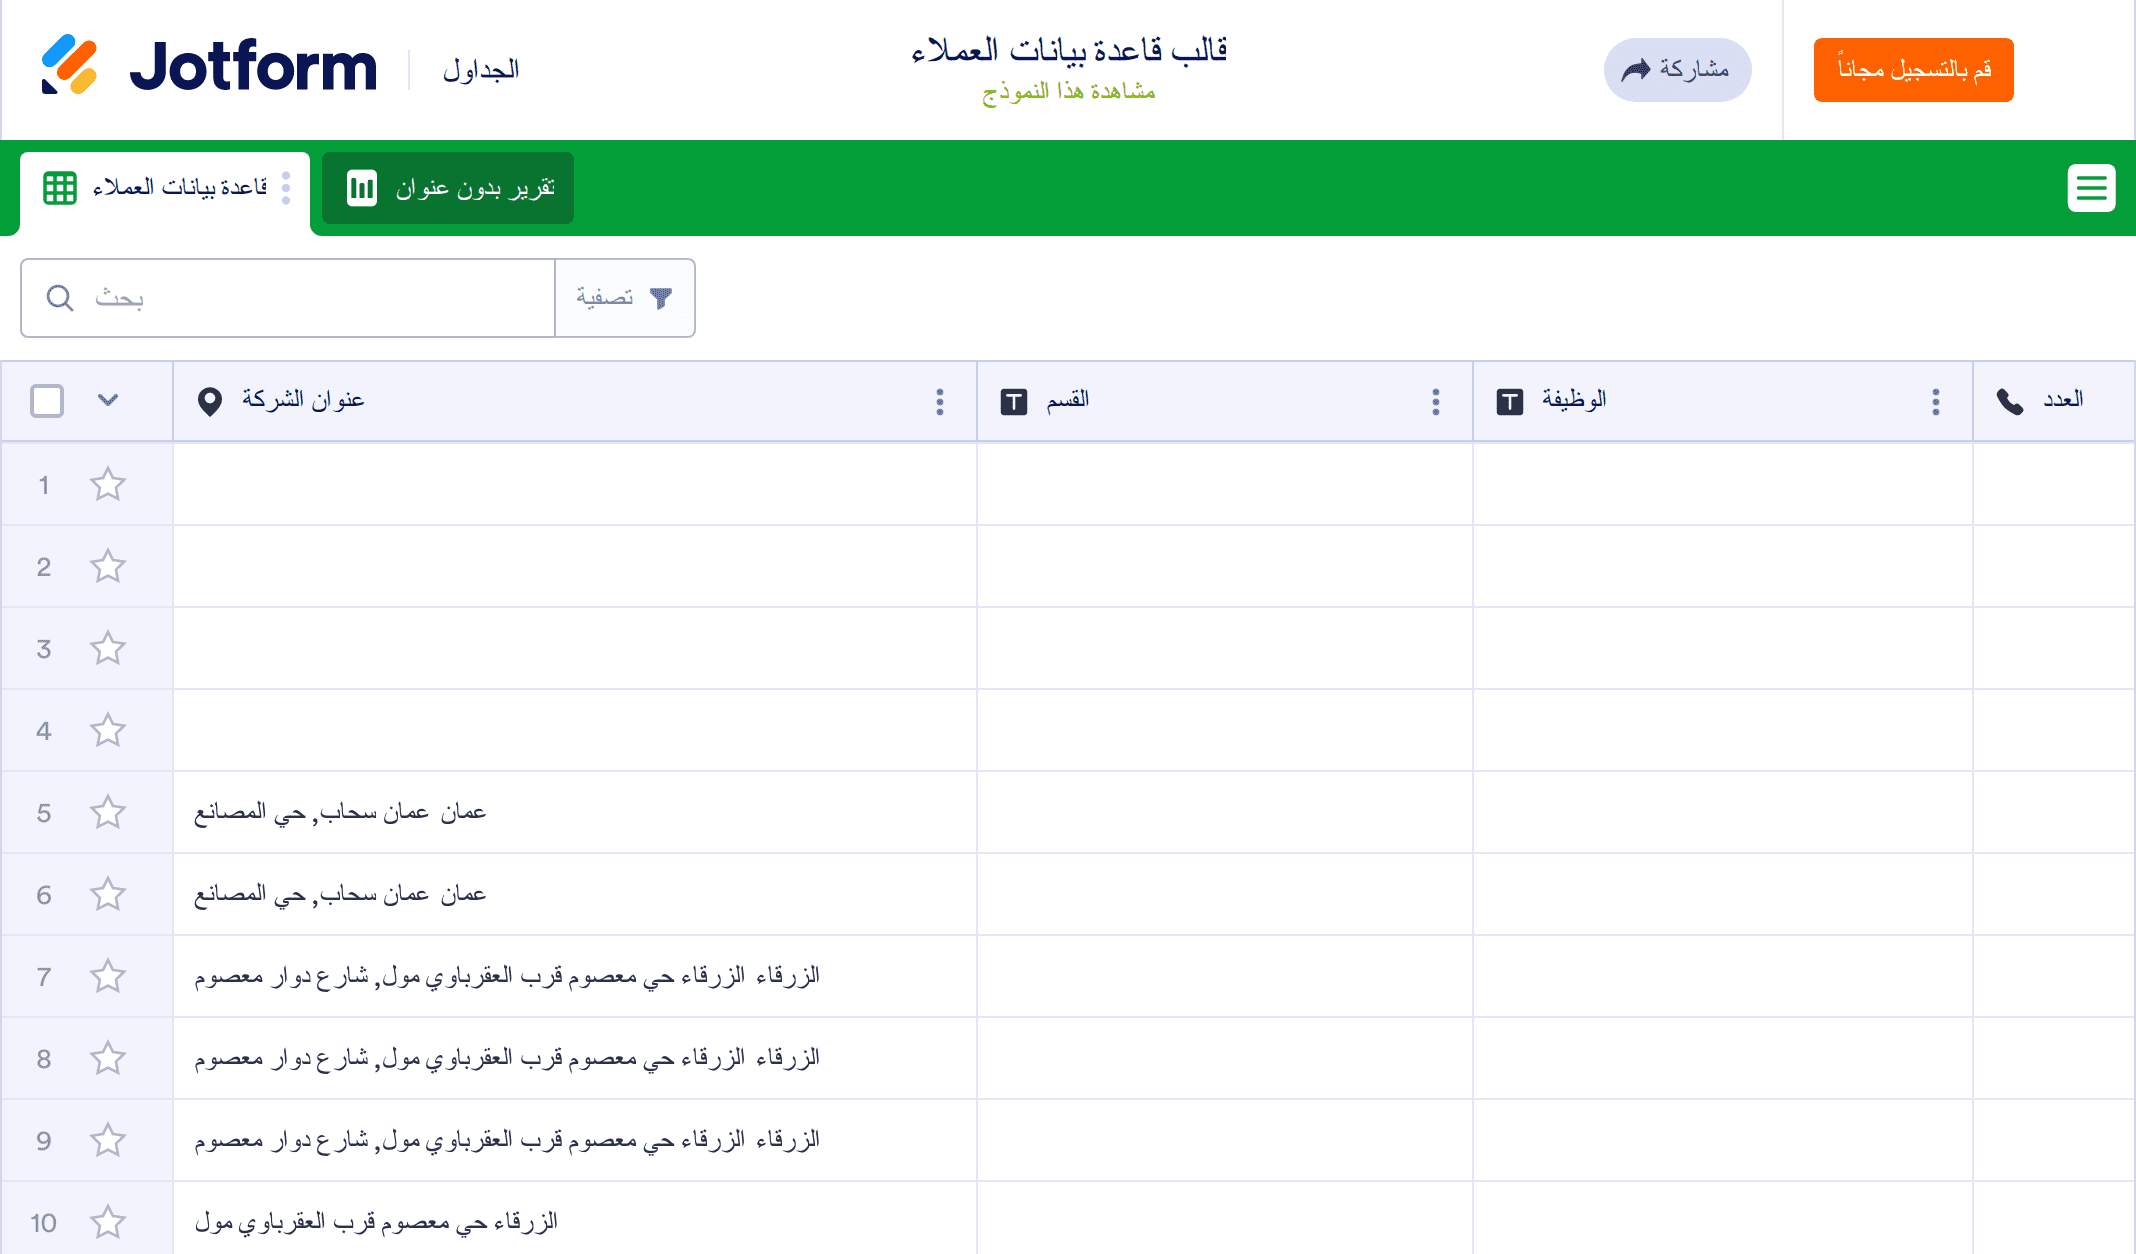Expand the row selection chevron dropdown
The image size is (2136, 1254).
[108, 401]
